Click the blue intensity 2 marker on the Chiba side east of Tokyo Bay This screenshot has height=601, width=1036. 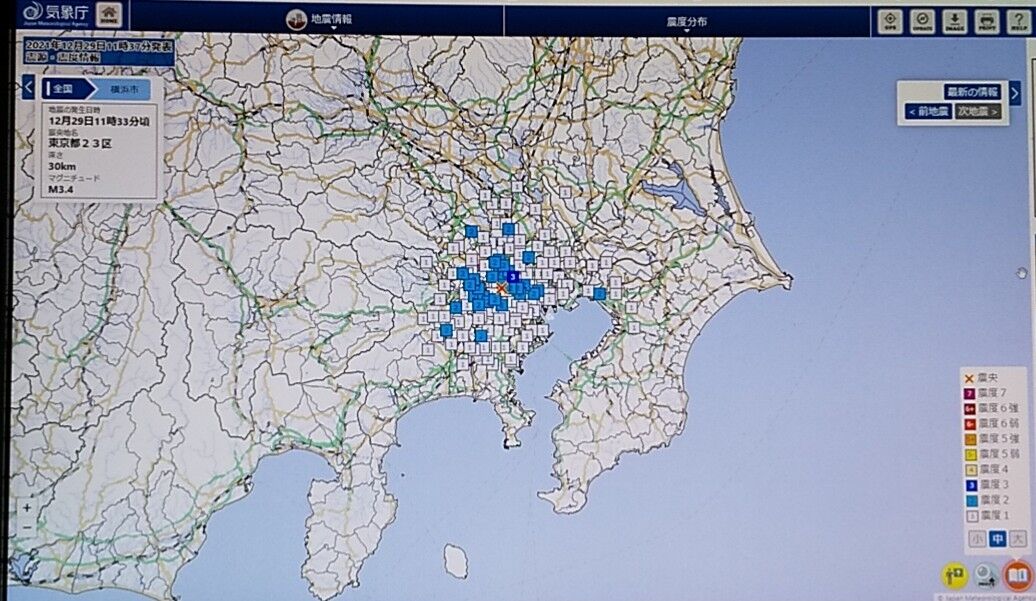tap(599, 293)
